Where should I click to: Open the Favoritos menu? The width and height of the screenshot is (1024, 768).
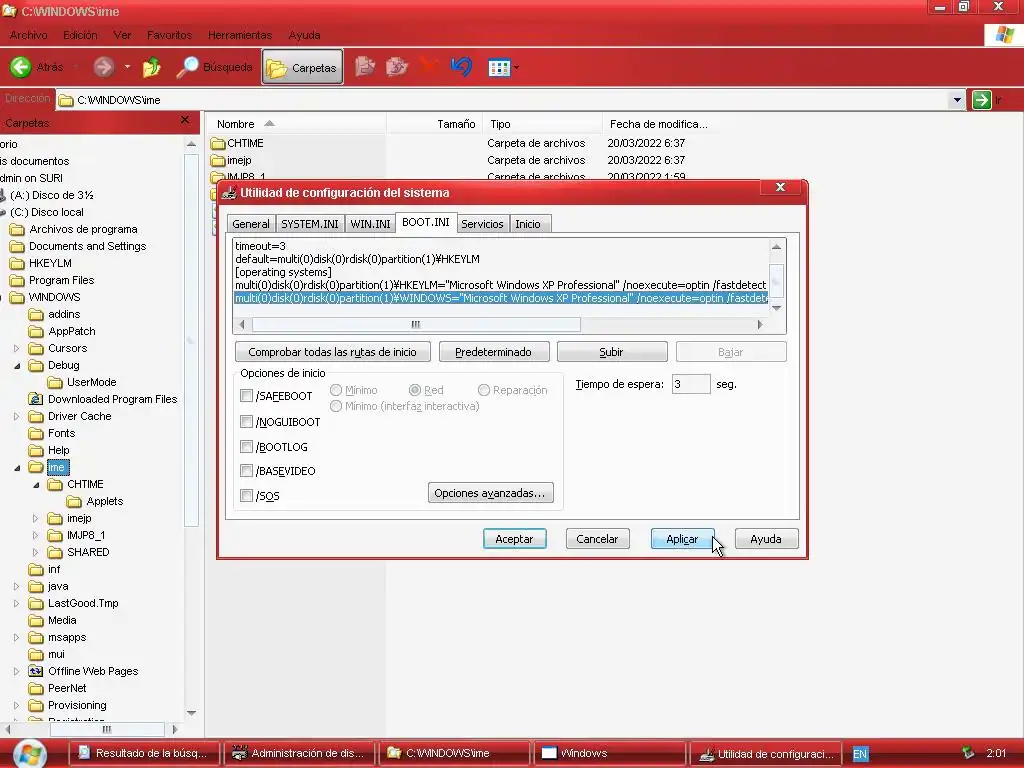pos(169,35)
